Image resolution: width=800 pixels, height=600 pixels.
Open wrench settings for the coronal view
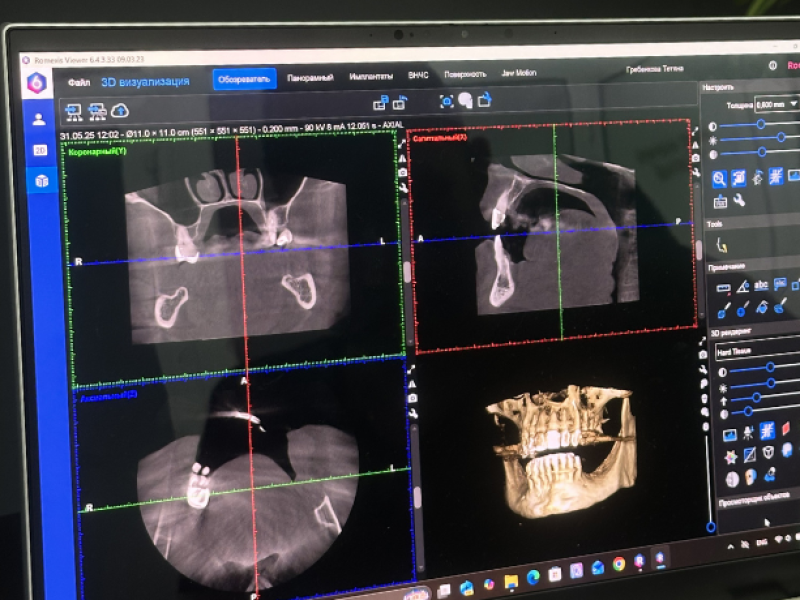click(x=403, y=187)
